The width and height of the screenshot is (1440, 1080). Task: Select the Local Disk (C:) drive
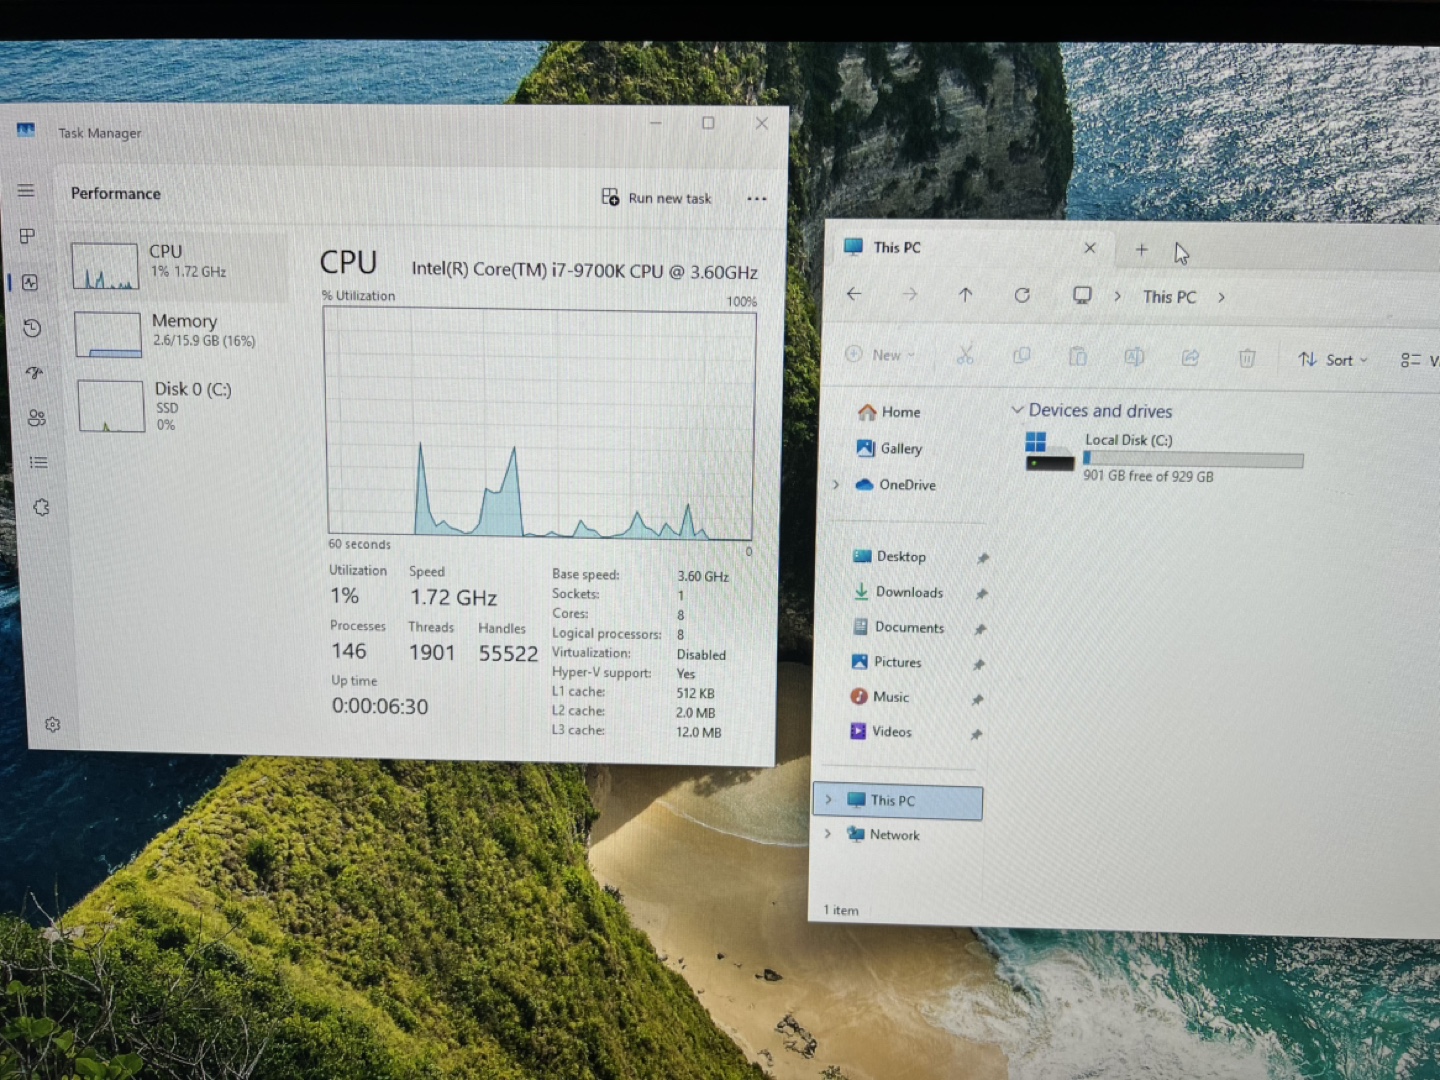1165,457
